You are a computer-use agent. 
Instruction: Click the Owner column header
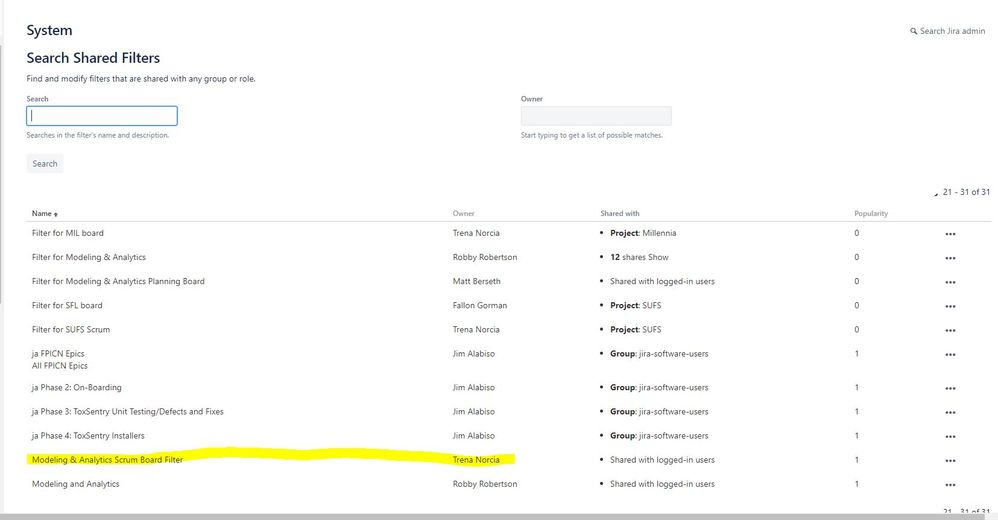[463, 214]
